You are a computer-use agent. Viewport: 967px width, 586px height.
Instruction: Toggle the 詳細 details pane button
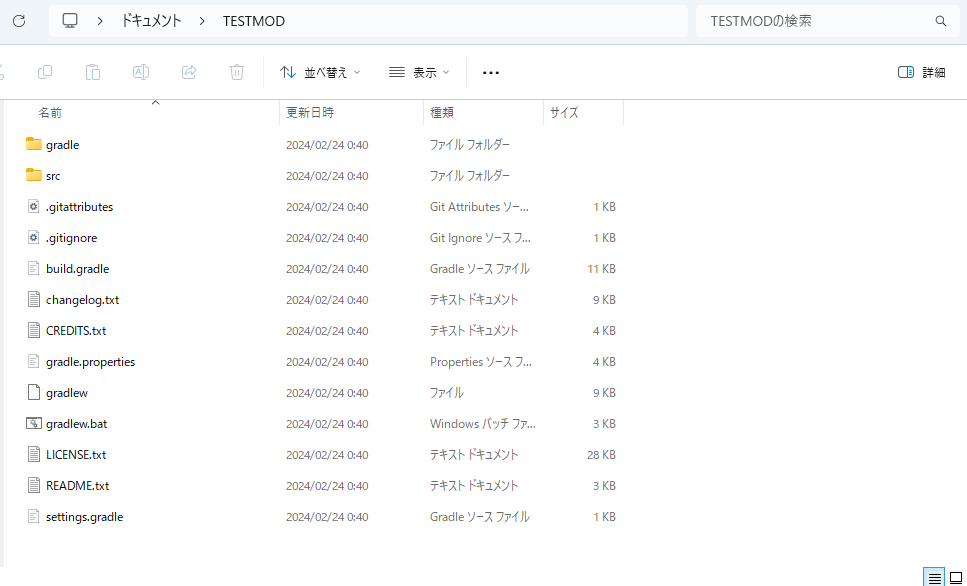pos(922,72)
